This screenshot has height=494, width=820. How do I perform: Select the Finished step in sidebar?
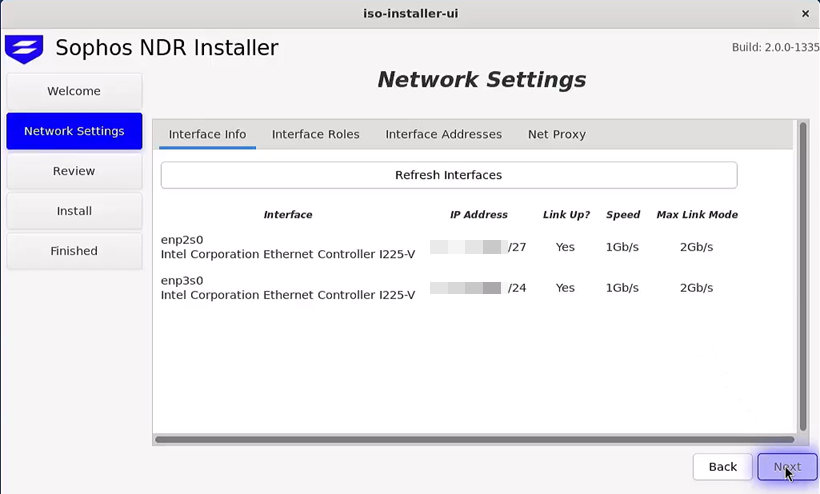[x=74, y=251]
